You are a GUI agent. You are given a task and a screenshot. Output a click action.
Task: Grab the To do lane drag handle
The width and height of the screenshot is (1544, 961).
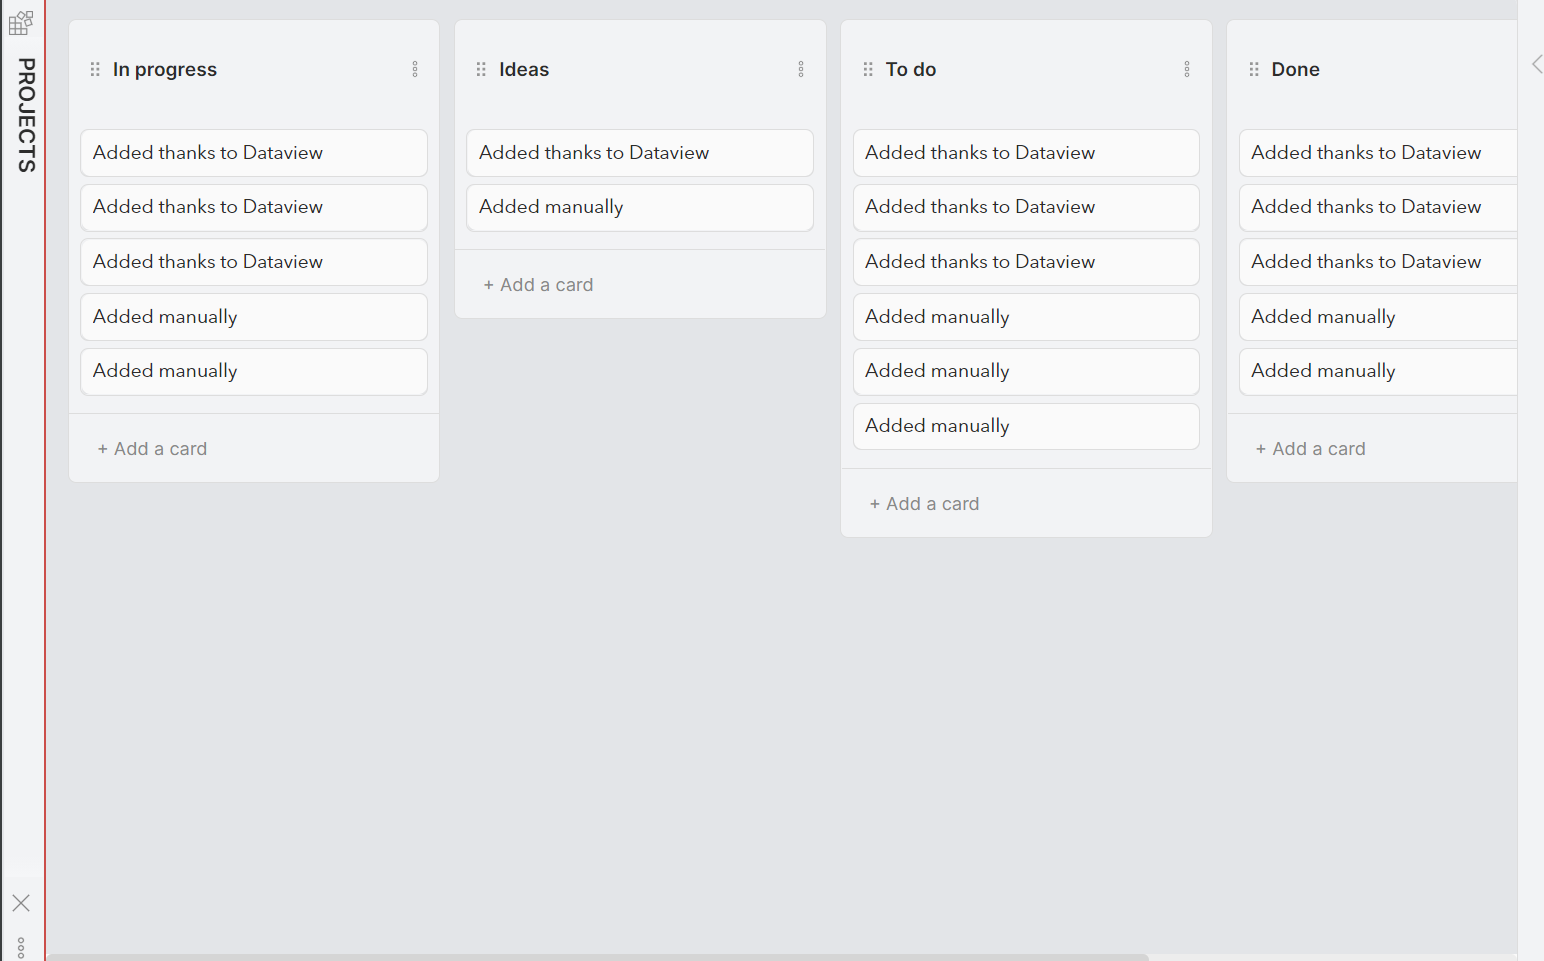coord(868,69)
